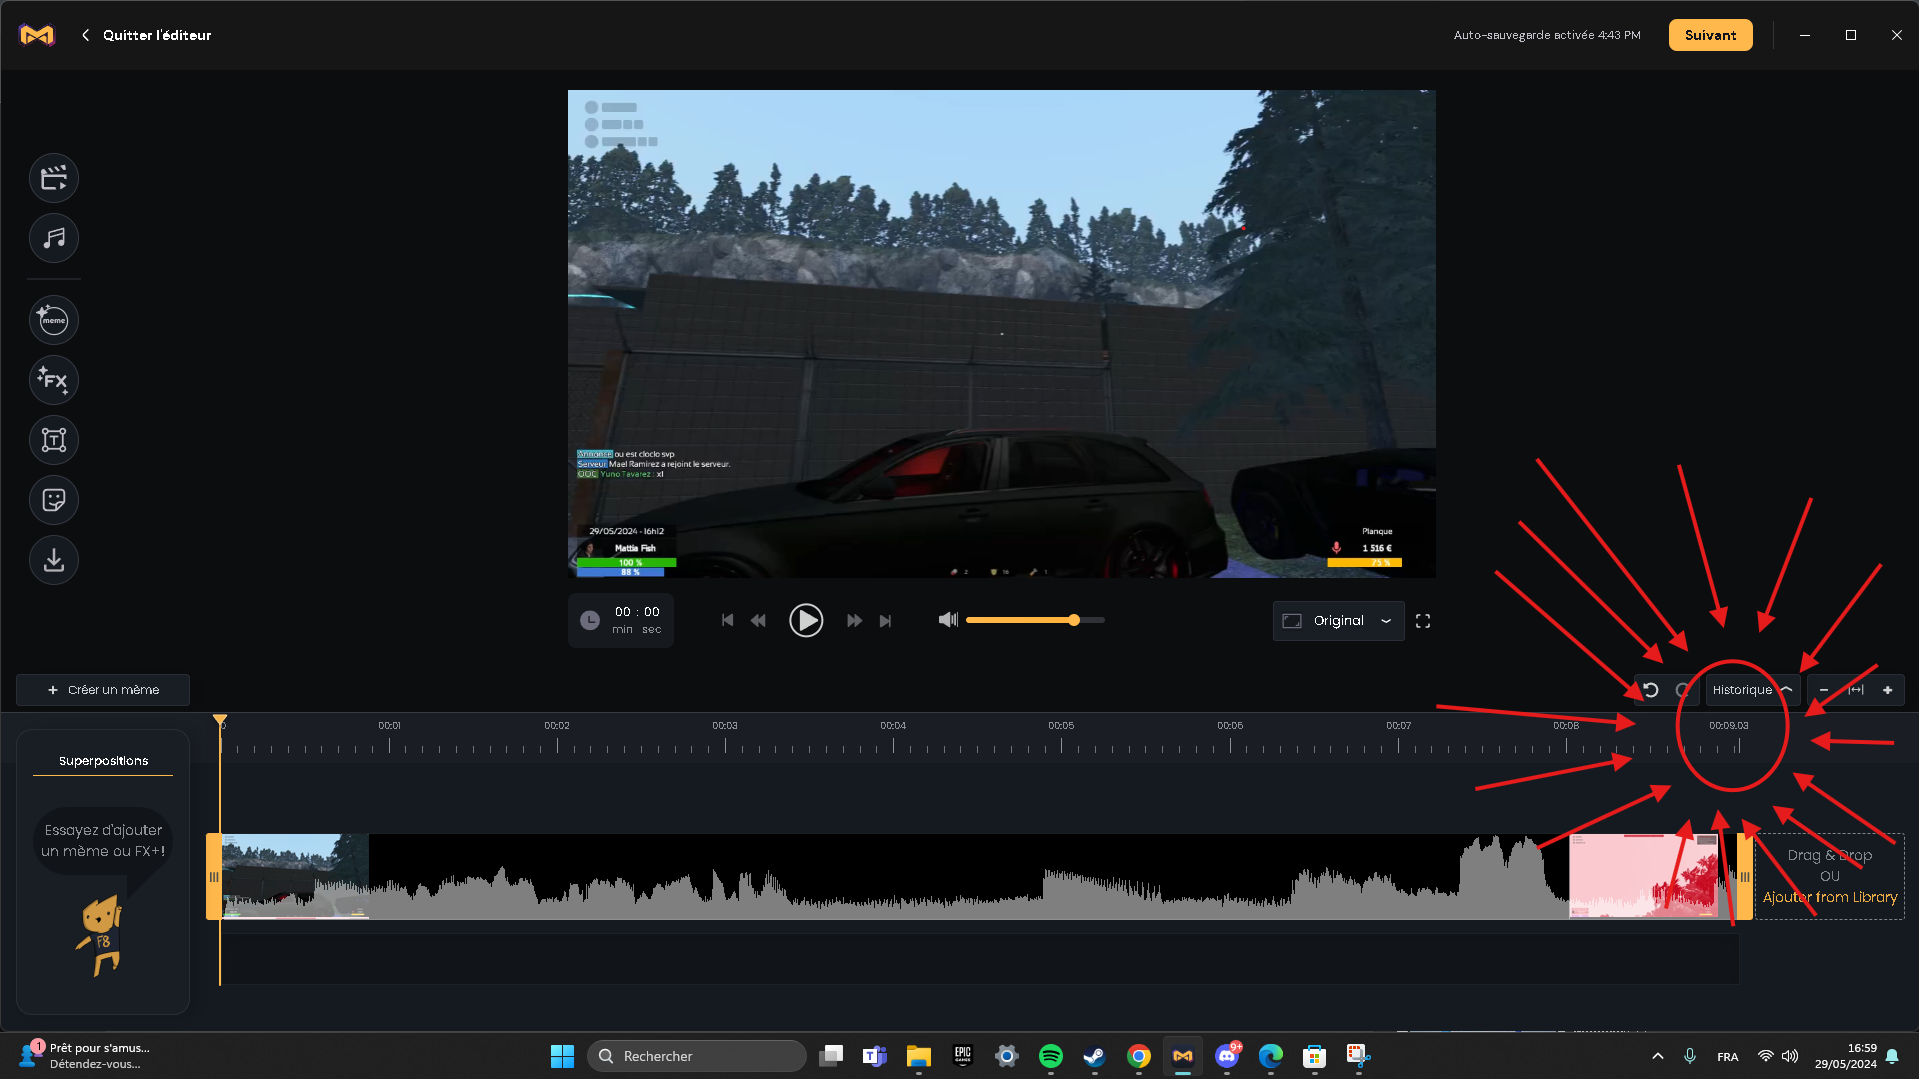Click the video preview frame

(1001, 334)
